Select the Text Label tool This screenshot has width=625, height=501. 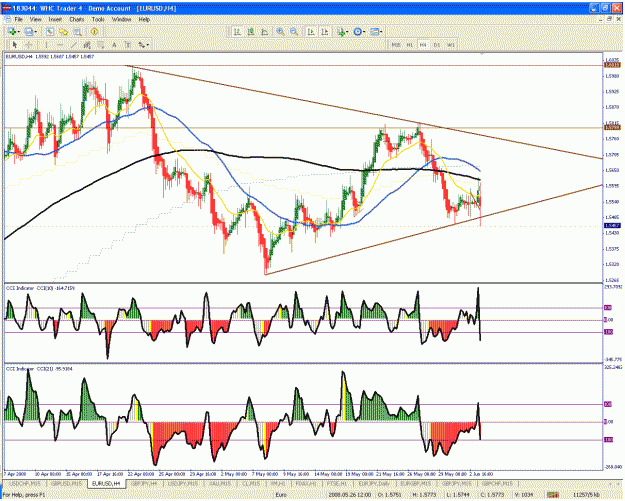128,45
